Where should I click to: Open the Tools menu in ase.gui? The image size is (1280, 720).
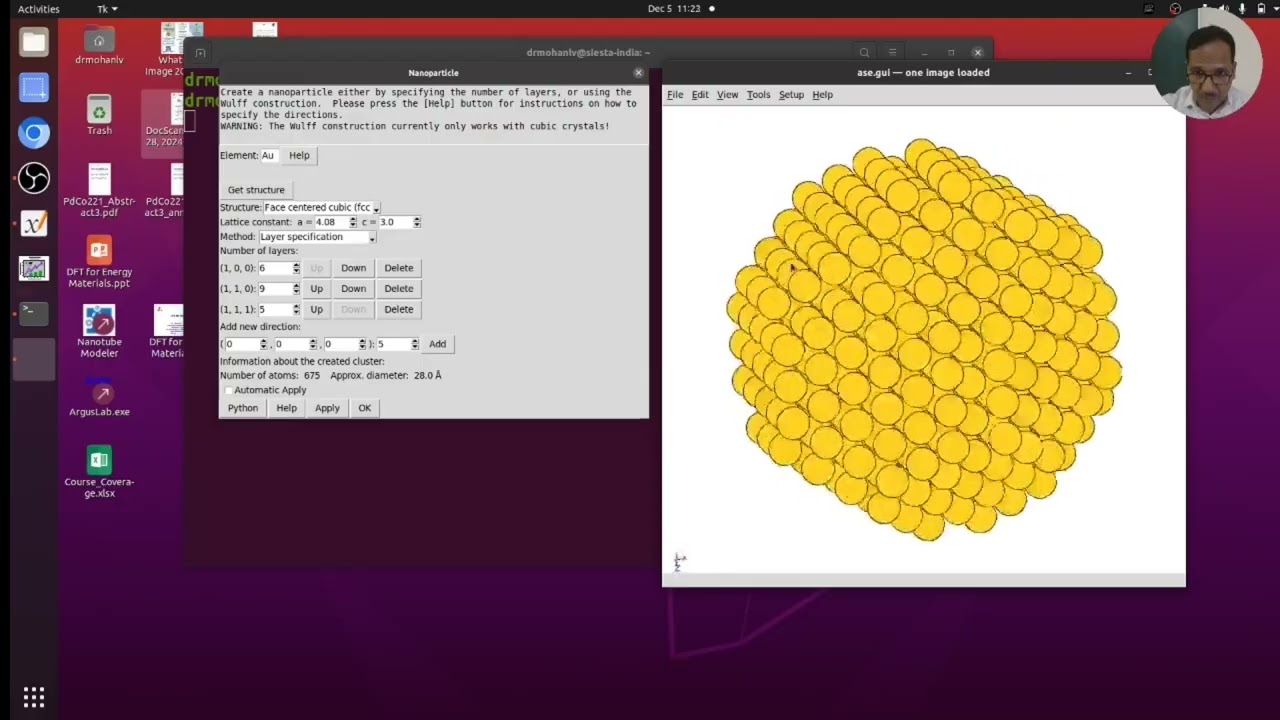758,95
